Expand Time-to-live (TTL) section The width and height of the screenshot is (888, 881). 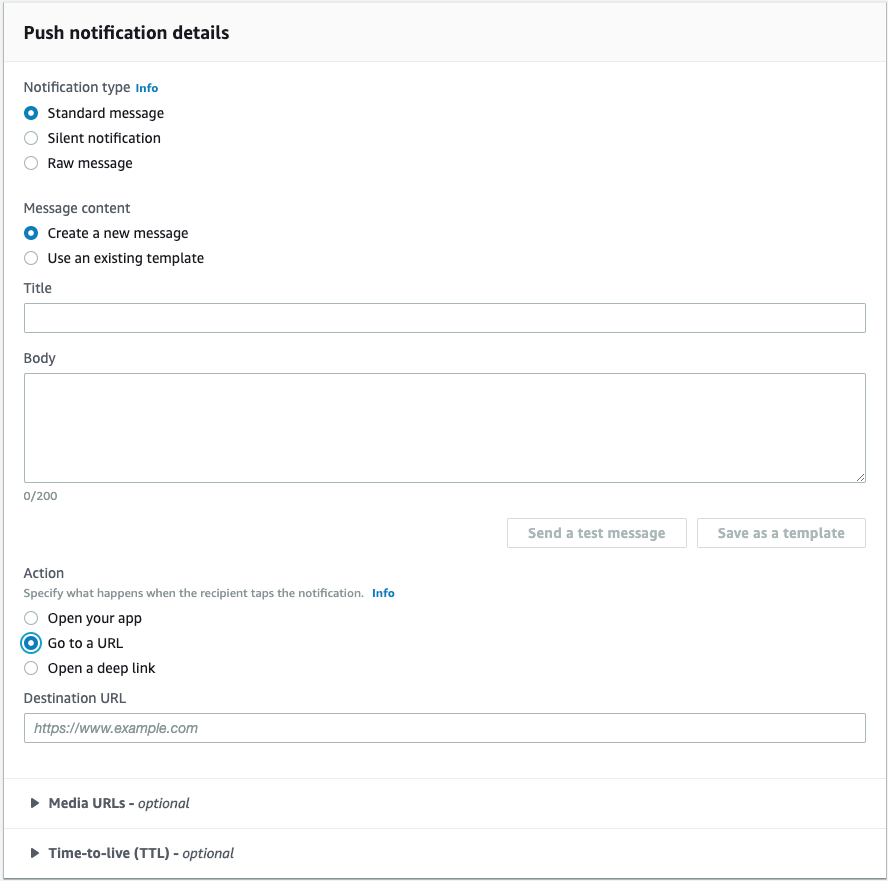pos(140,853)
